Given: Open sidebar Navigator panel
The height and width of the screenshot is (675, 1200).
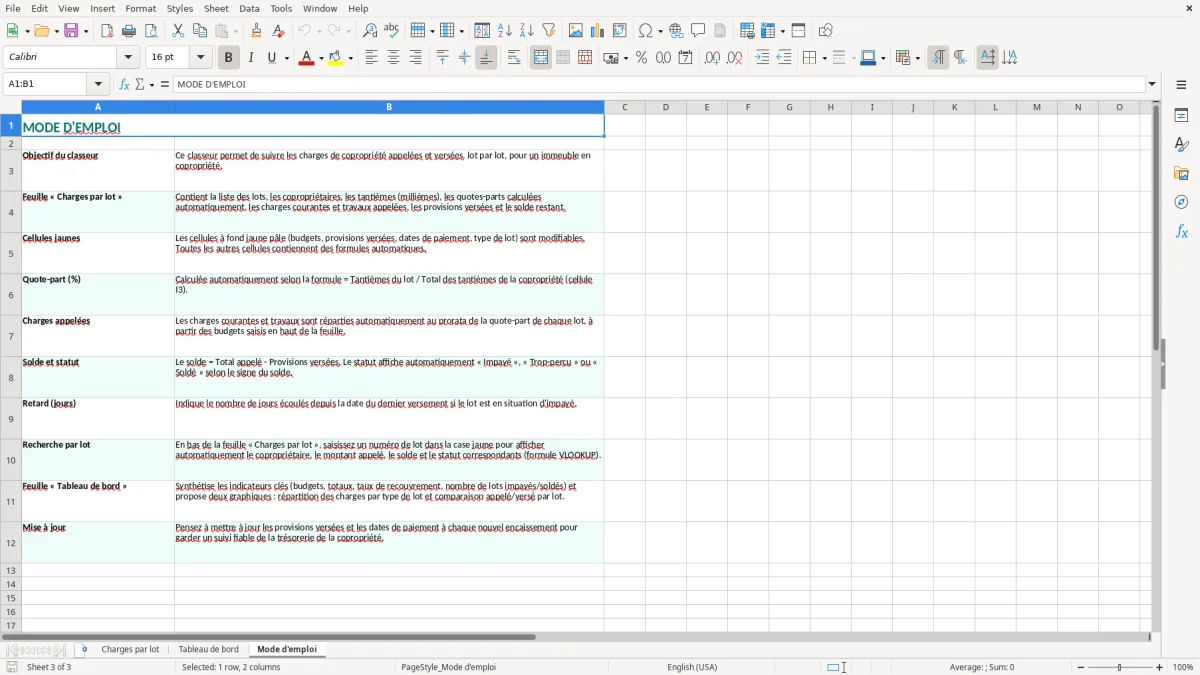Looking at the screenshot, I should pyautogui.click(x=1181, y=202).
